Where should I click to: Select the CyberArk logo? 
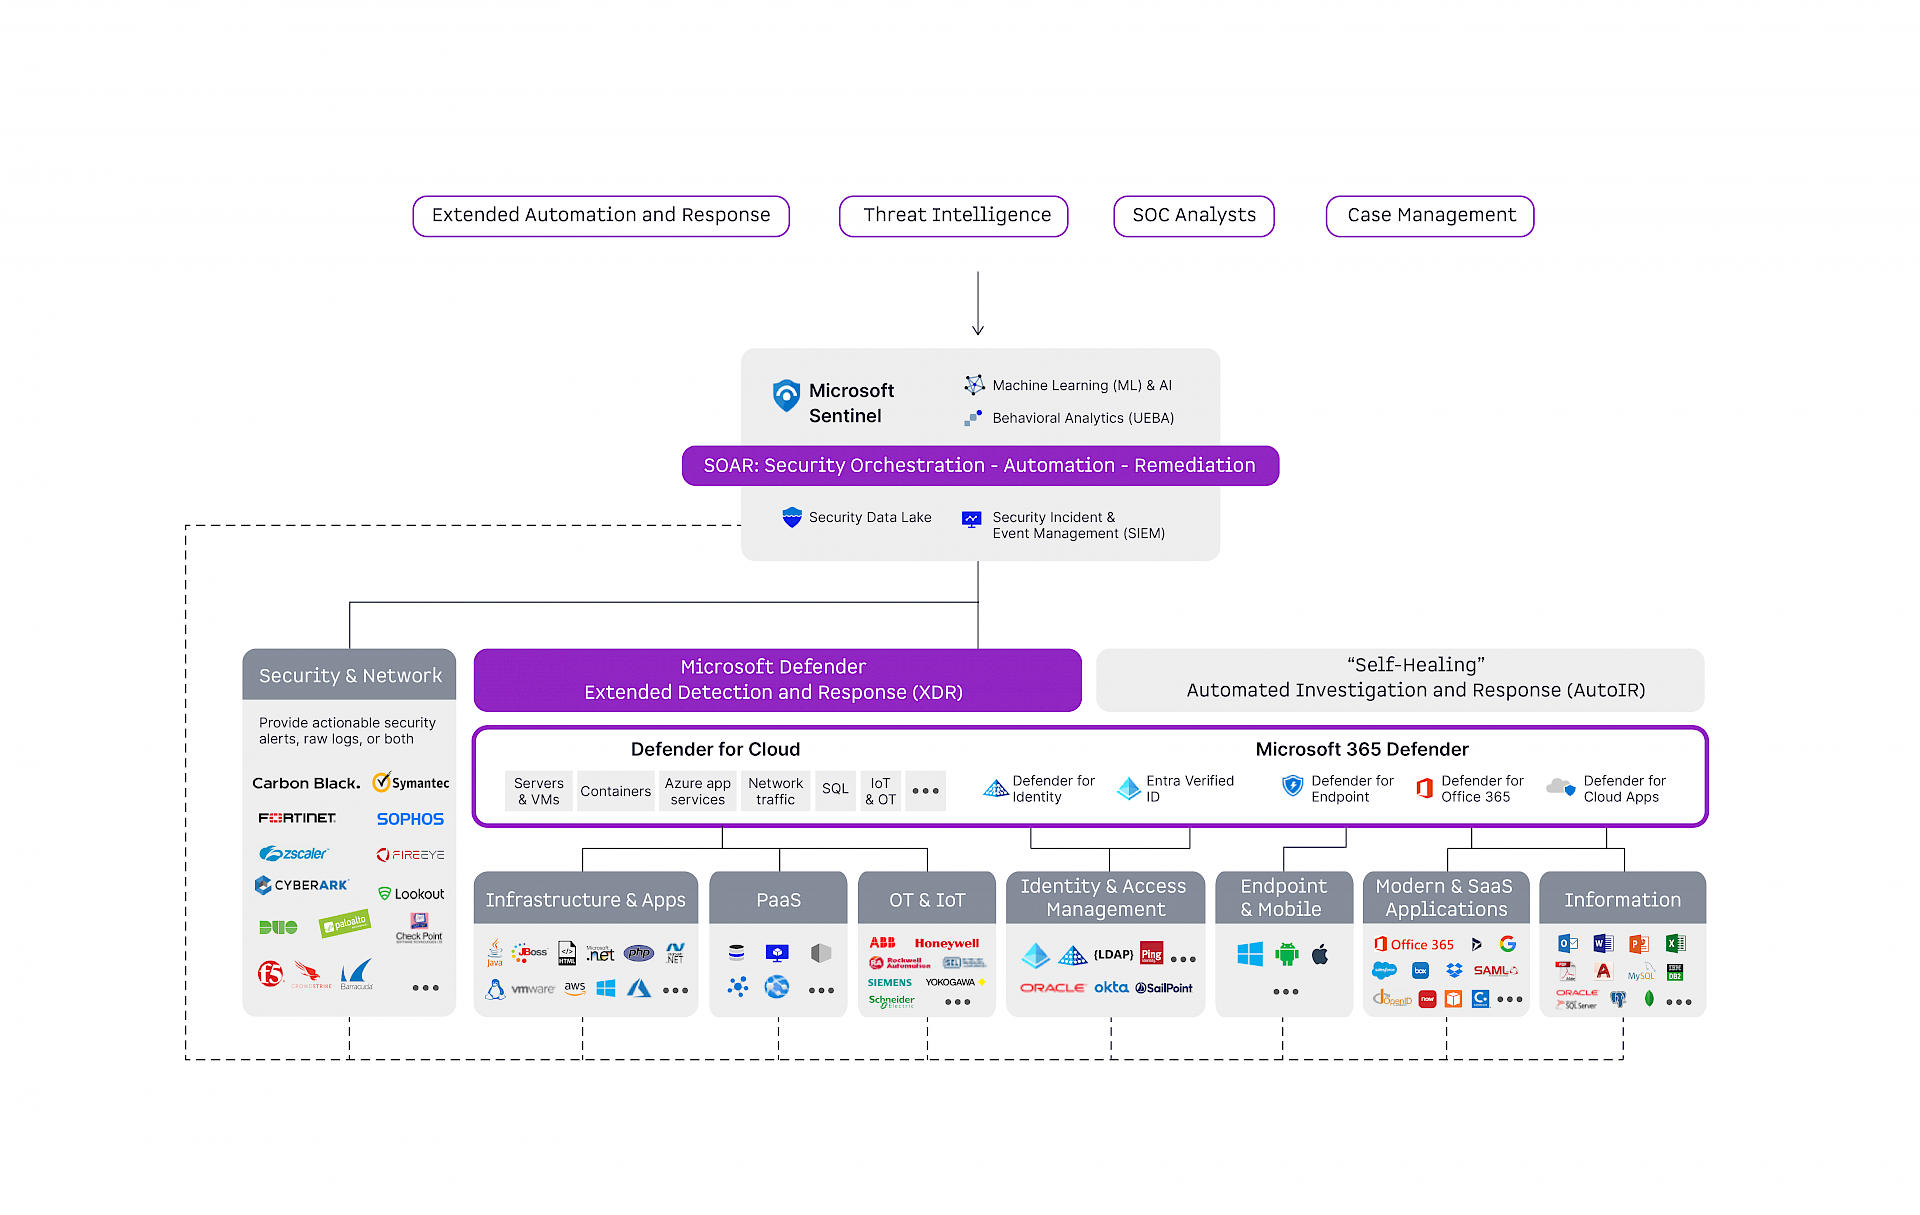302,886
